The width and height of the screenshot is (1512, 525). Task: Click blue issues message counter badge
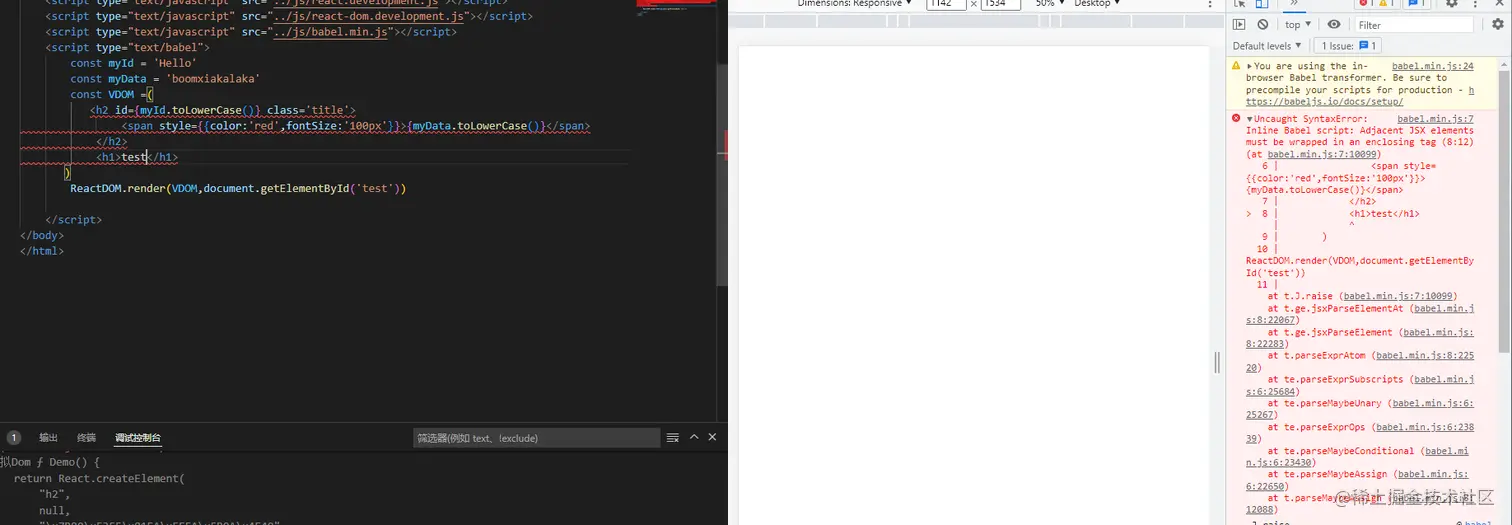coord(1417,4)
